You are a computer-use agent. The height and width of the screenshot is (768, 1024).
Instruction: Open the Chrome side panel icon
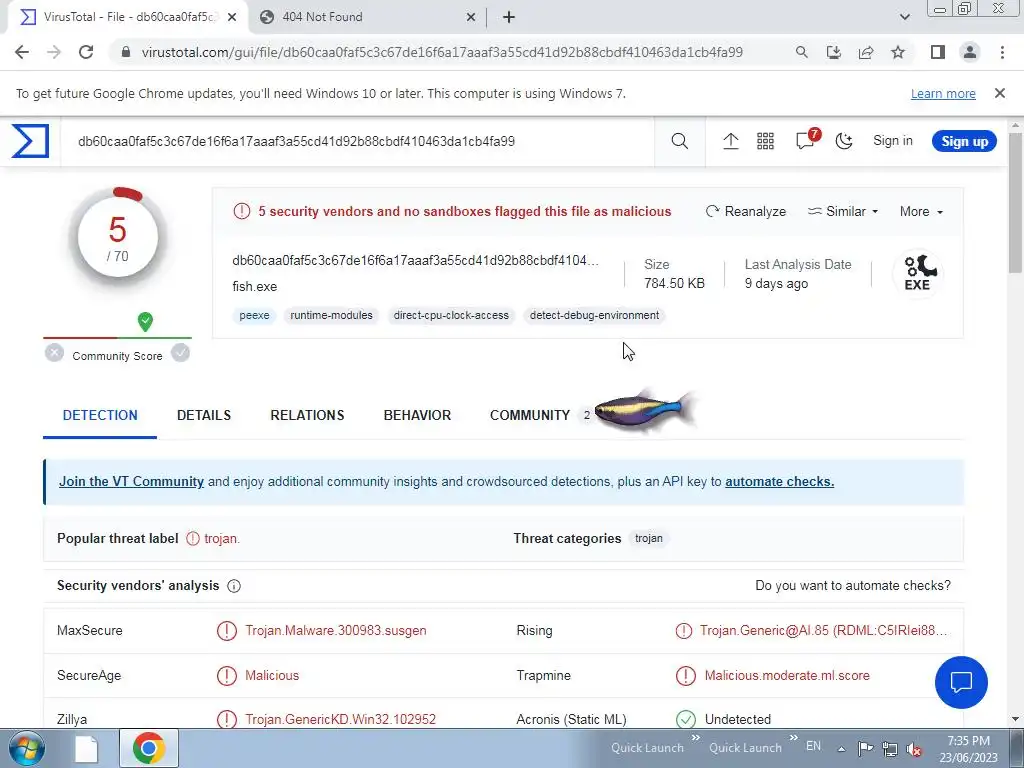tap(938, 52)
